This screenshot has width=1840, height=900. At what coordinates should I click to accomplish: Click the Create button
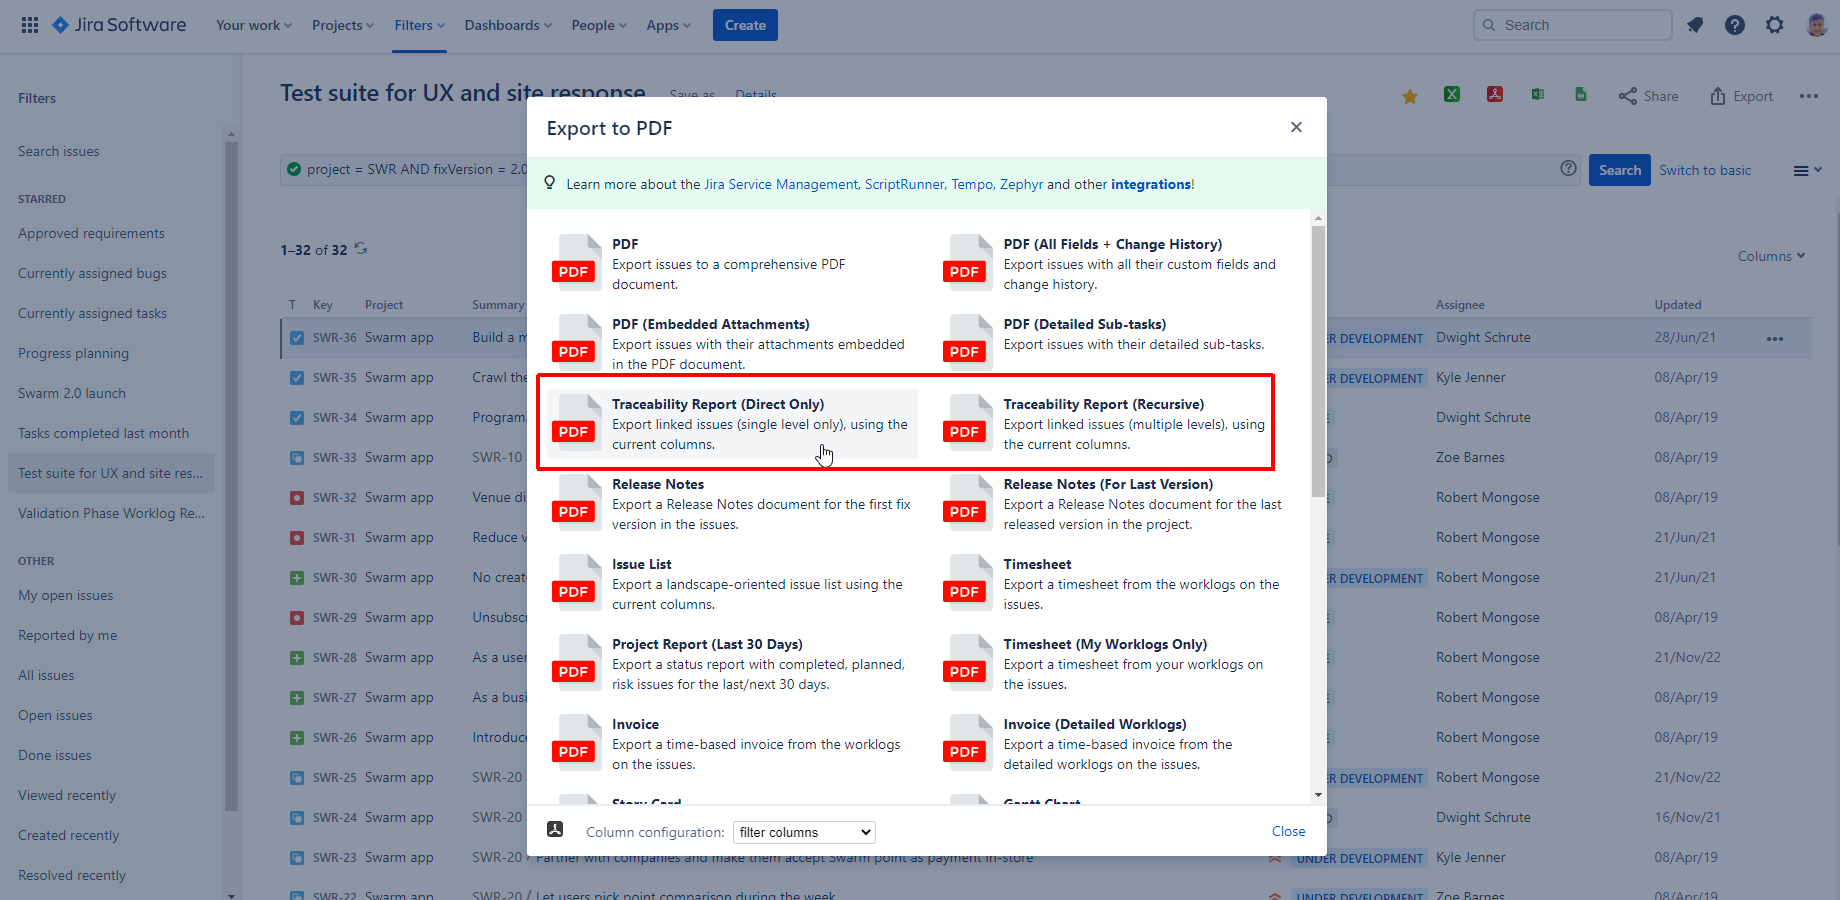coord(745,25)
